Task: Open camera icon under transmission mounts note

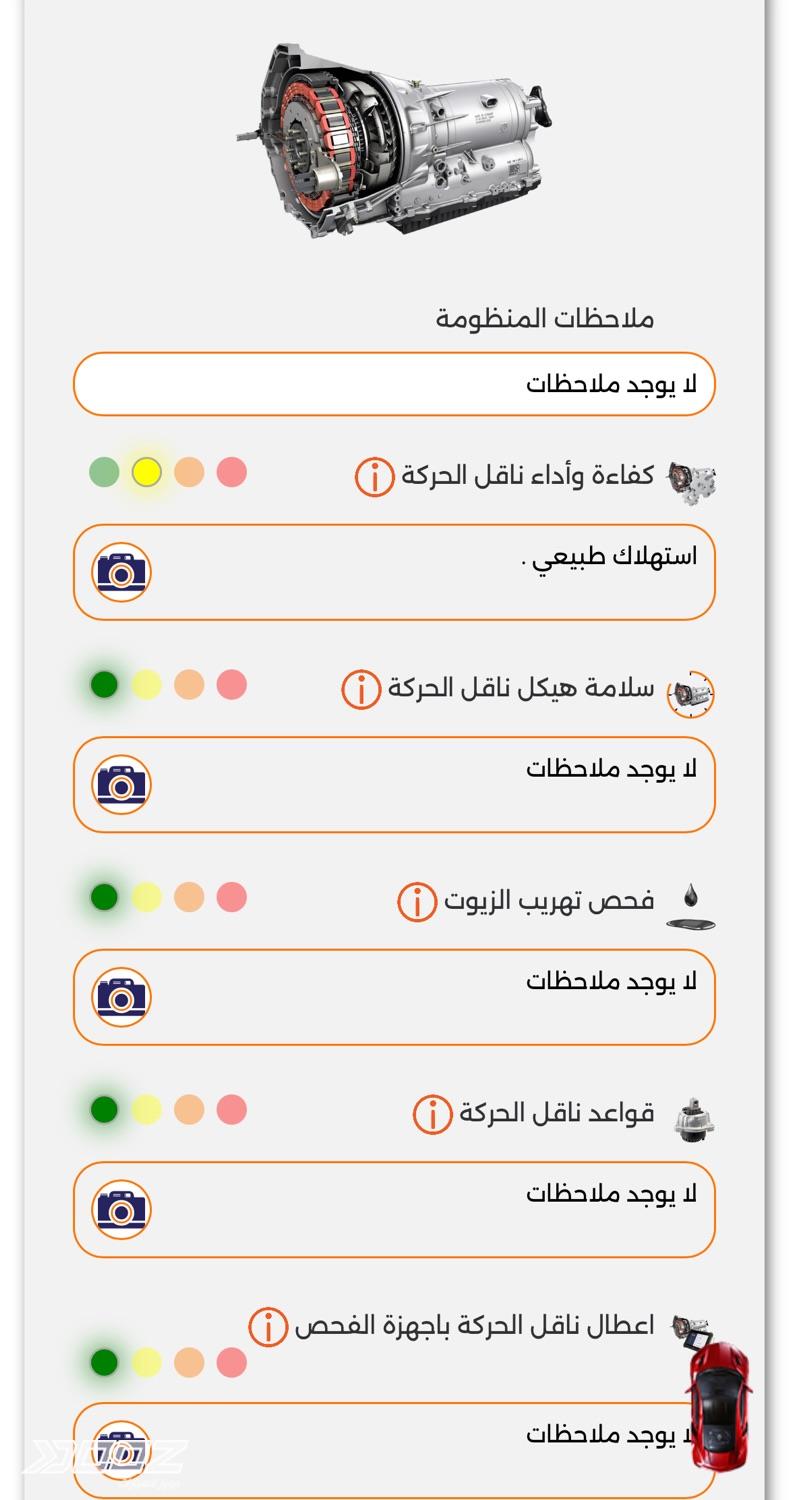Action: [121, 1209]
